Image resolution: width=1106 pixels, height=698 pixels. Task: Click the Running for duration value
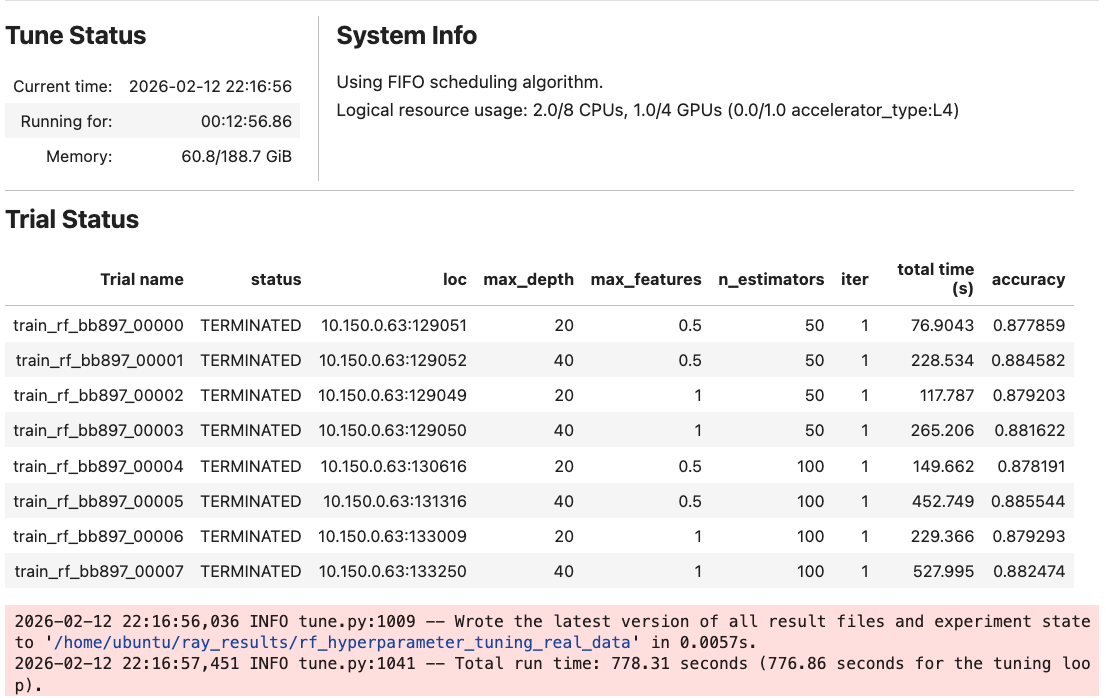point(246,122)
